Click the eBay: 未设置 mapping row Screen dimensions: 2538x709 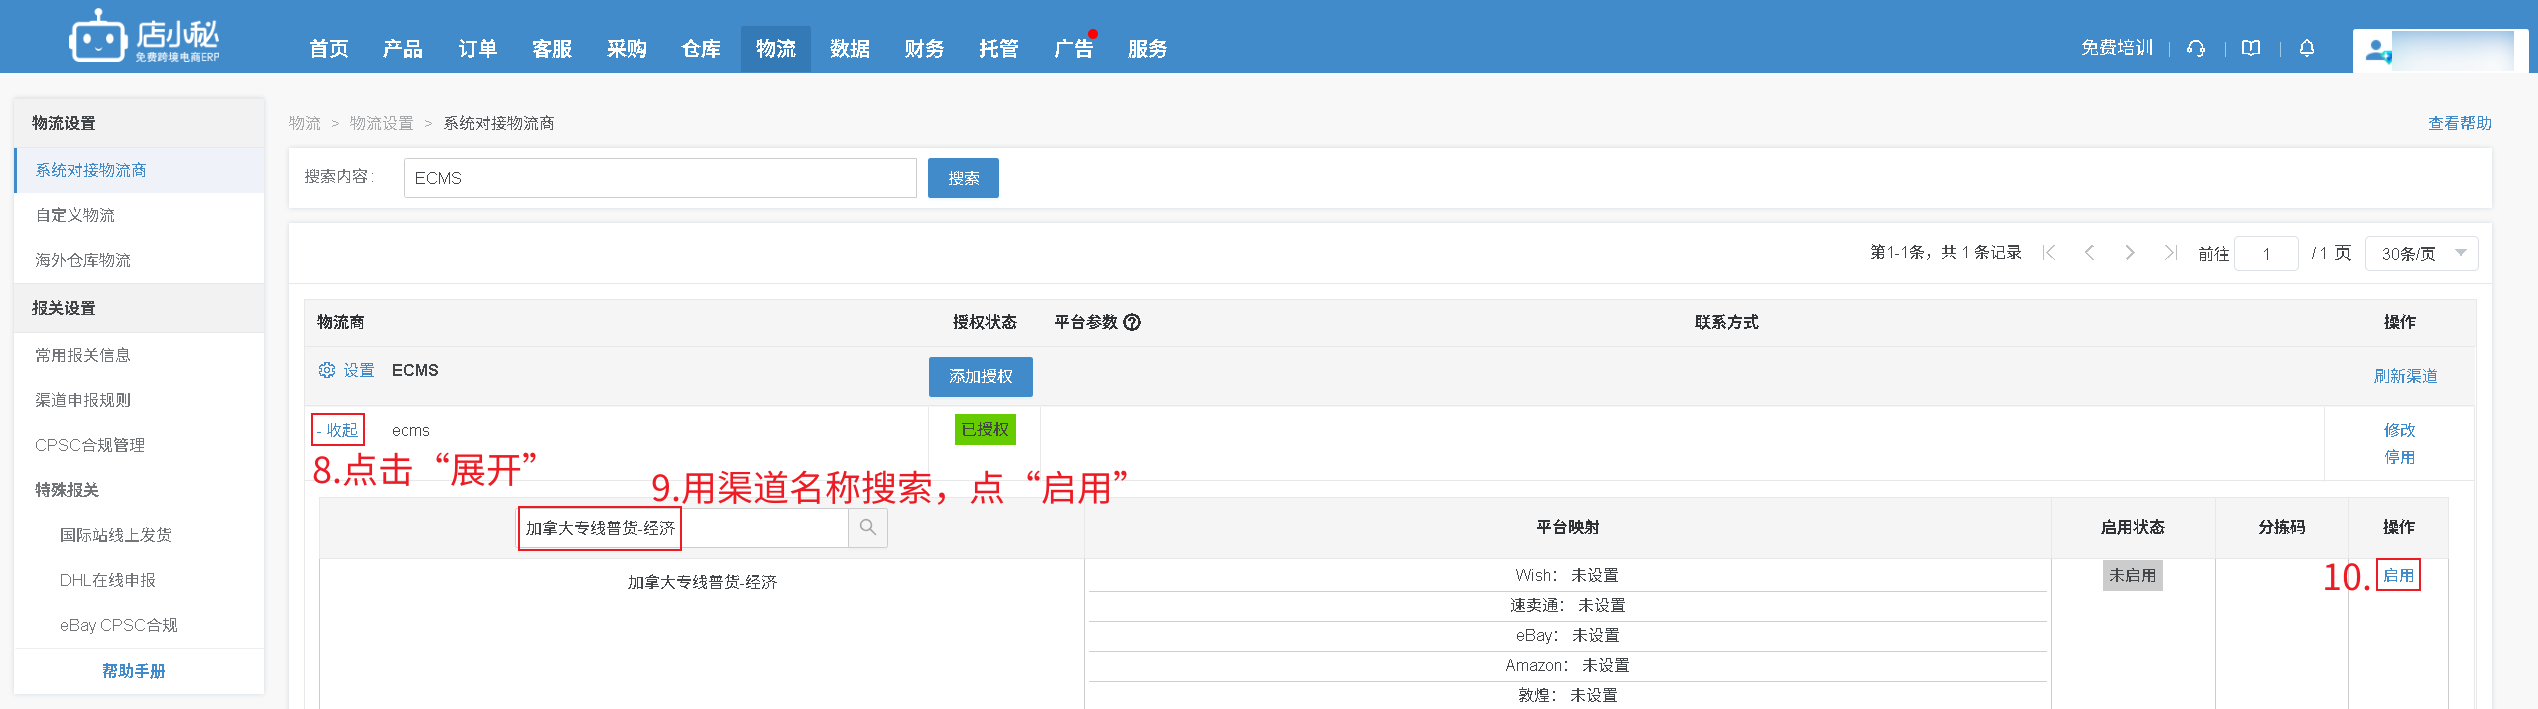click(x=1567, y=635)
